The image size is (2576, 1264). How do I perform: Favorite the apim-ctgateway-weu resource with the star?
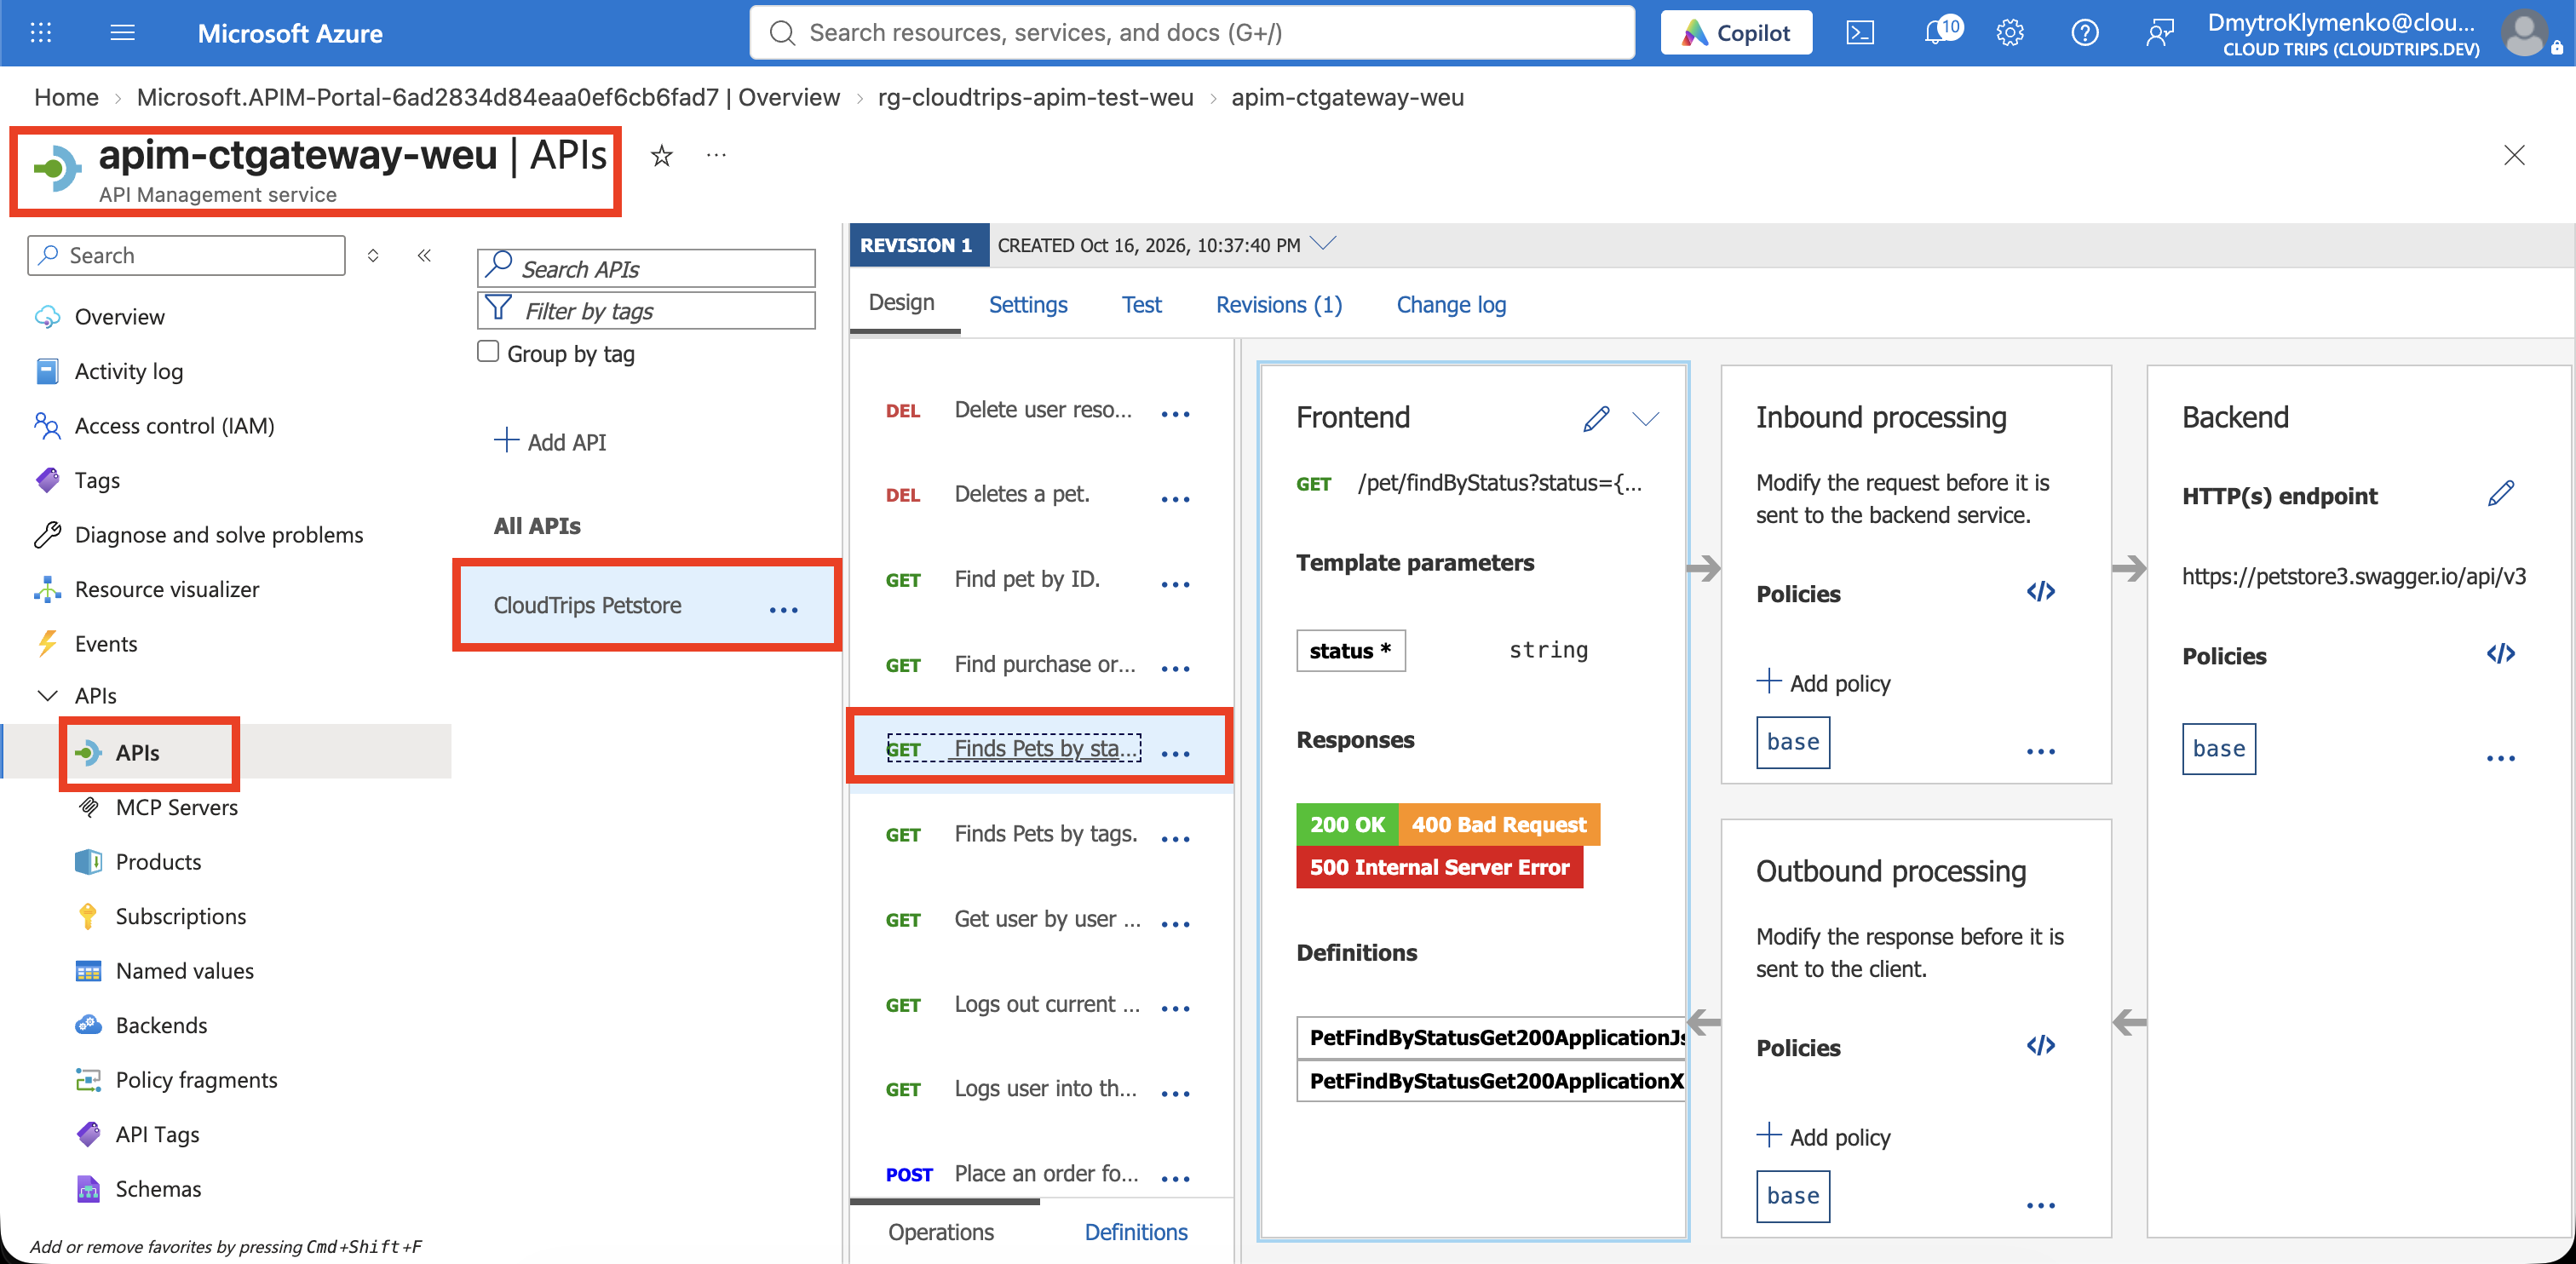pyautogui.click(x=661, y=155)
